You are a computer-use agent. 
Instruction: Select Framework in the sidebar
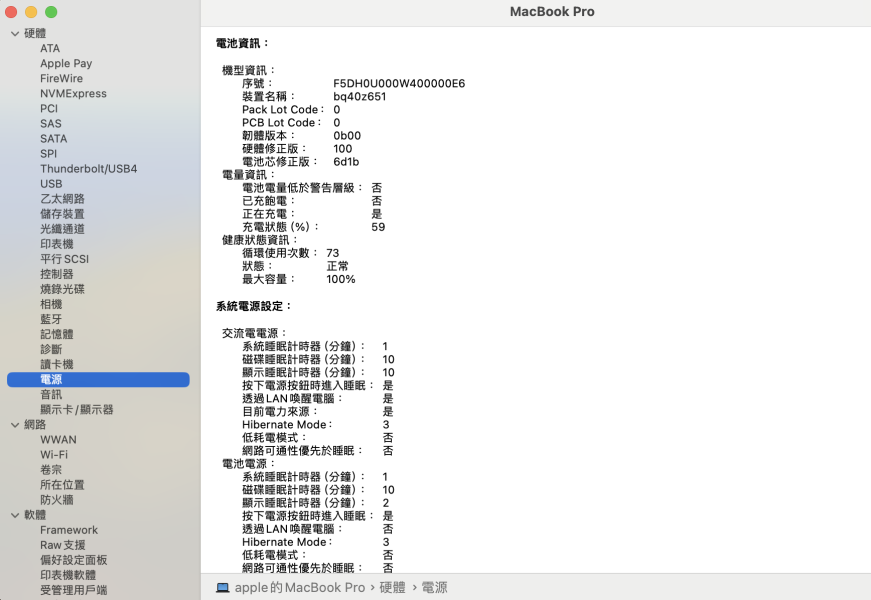click(69, 530)
